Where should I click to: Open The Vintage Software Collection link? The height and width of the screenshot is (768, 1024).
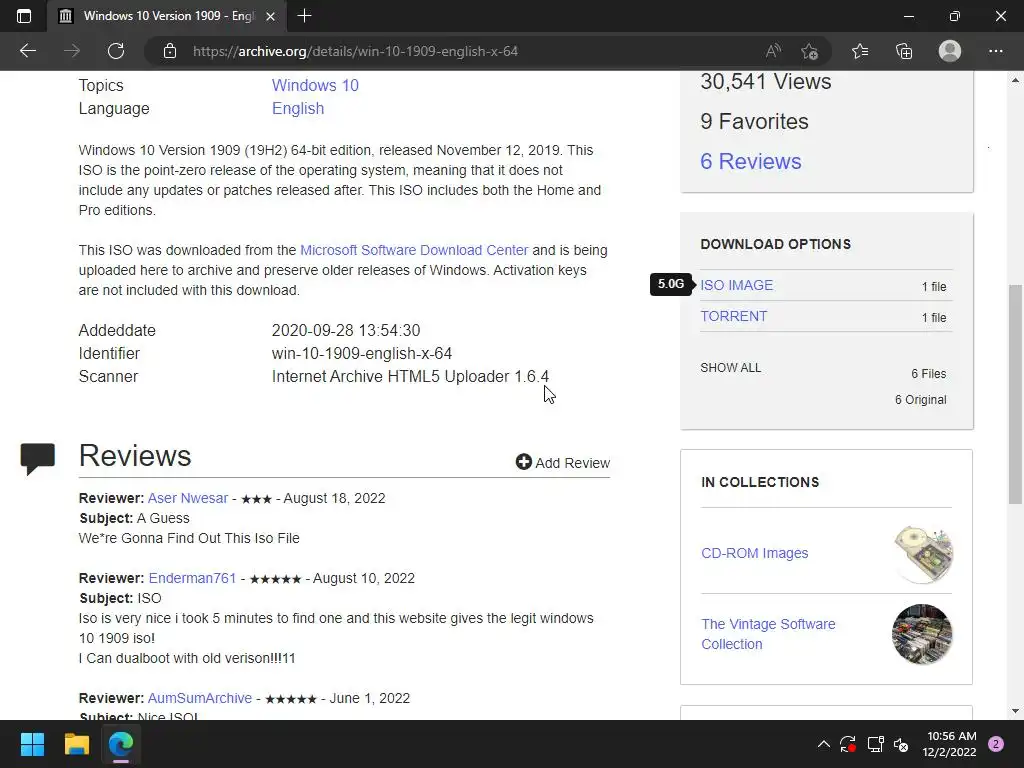(768, 634)
